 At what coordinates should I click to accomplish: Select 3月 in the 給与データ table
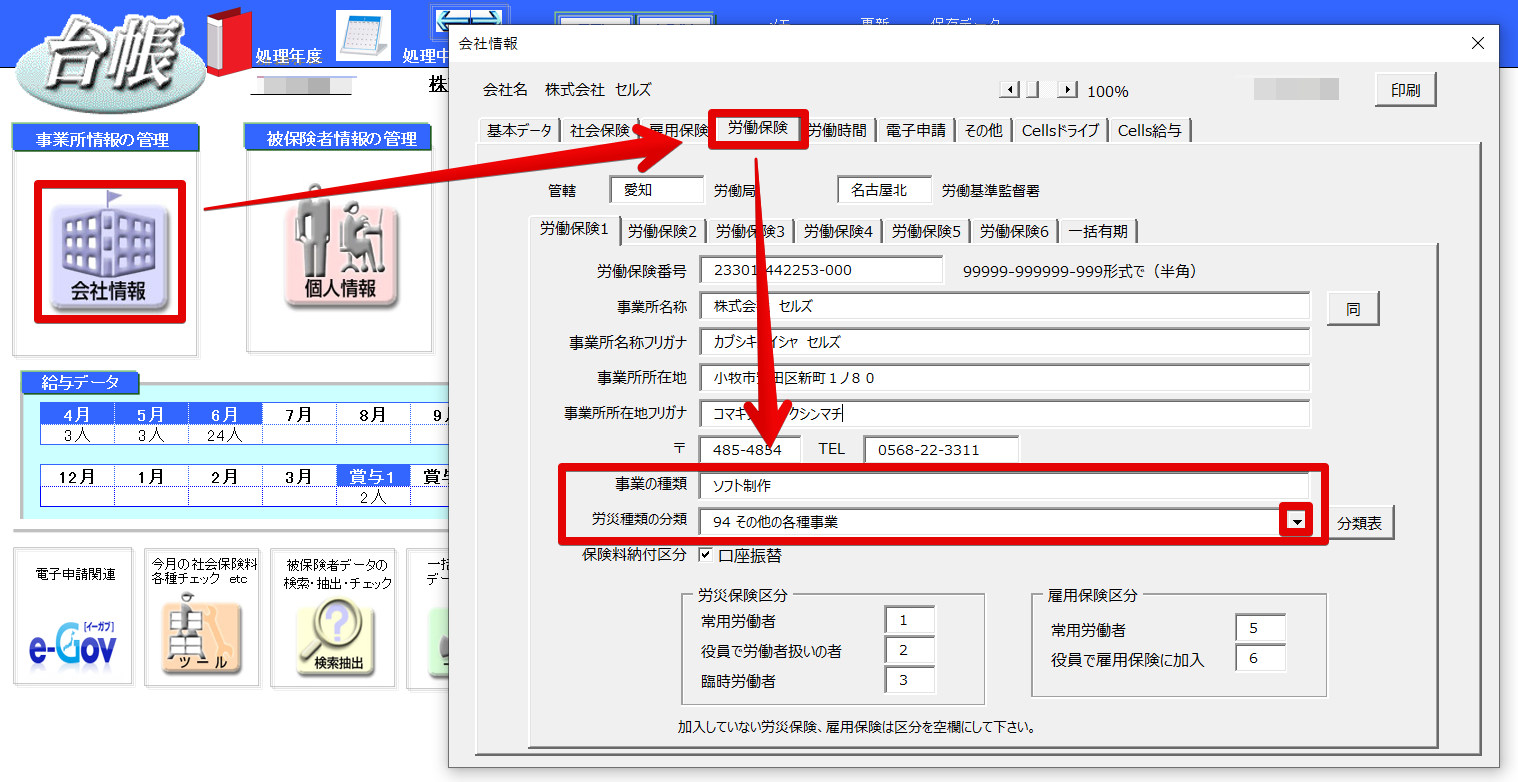pyautogui.click(x=299, y=477)
